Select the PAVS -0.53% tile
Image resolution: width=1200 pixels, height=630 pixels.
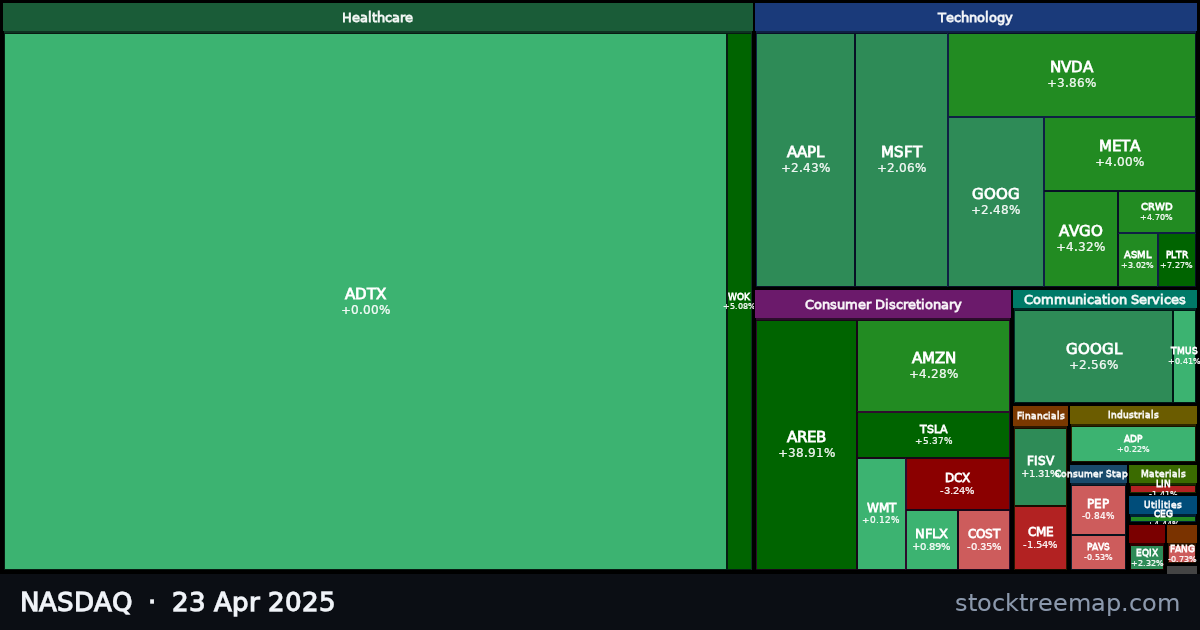point(1098,553)
